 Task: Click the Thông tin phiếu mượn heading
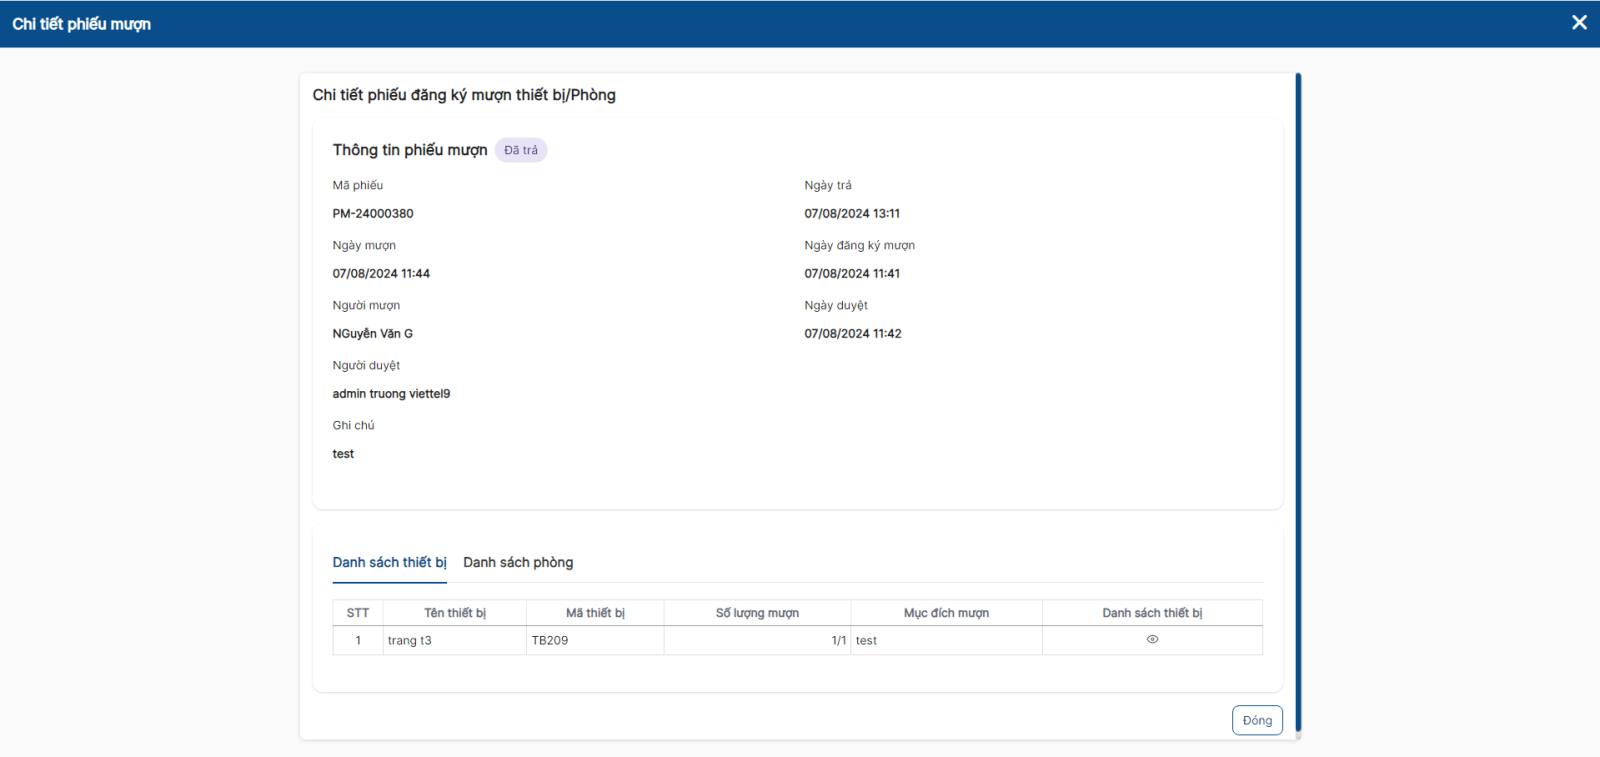tap(410, 150)
